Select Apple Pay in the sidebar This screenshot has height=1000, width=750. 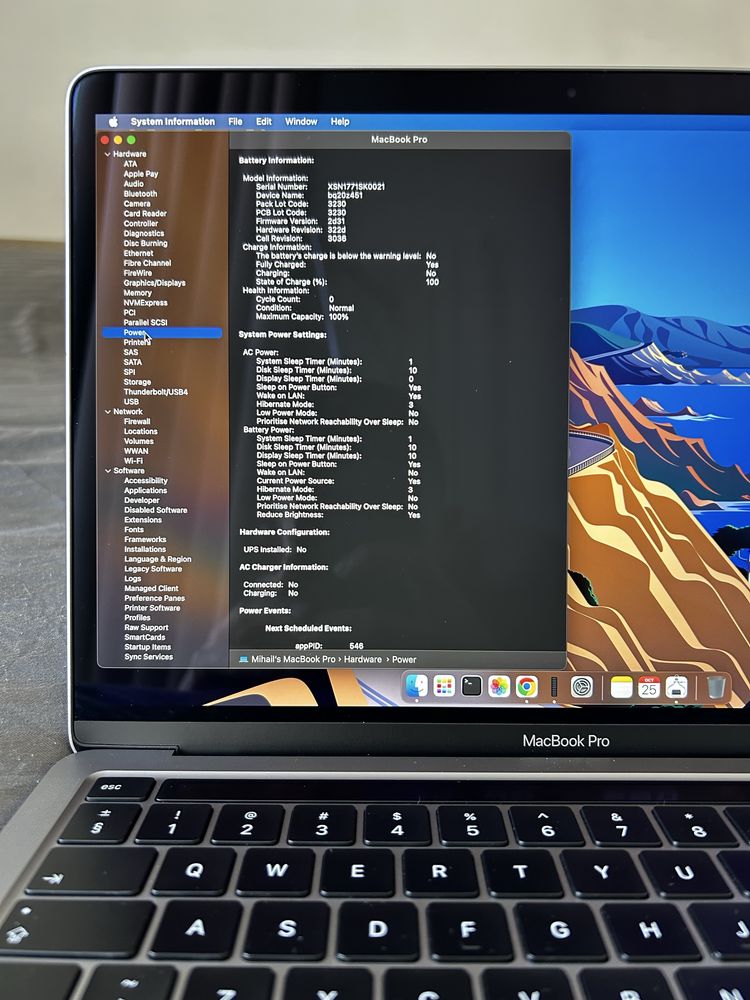141,173
